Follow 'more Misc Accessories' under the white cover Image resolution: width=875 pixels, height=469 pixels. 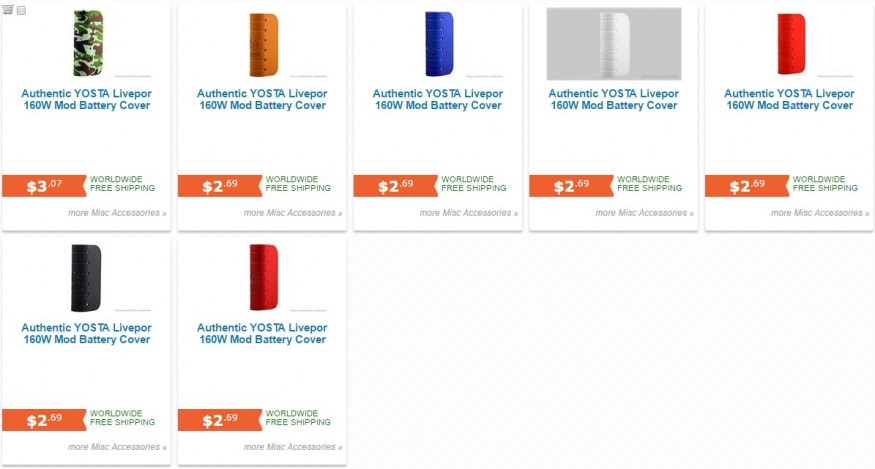click(x=645, y=213)
